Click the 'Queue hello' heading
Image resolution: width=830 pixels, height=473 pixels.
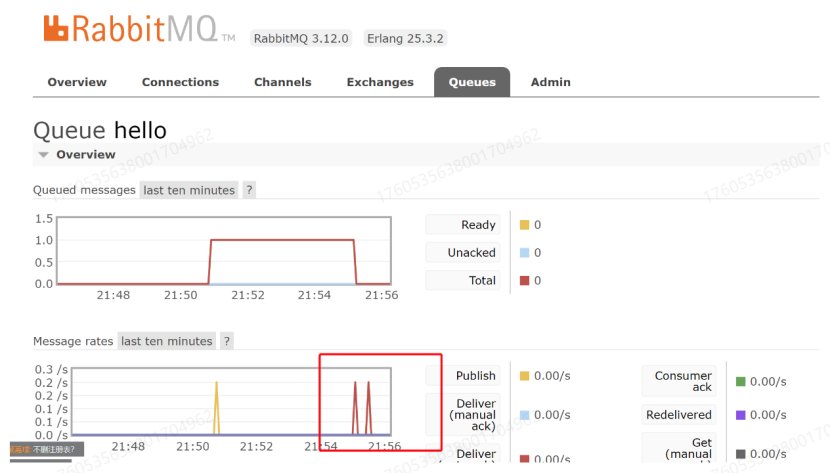[x=100, y=131]
